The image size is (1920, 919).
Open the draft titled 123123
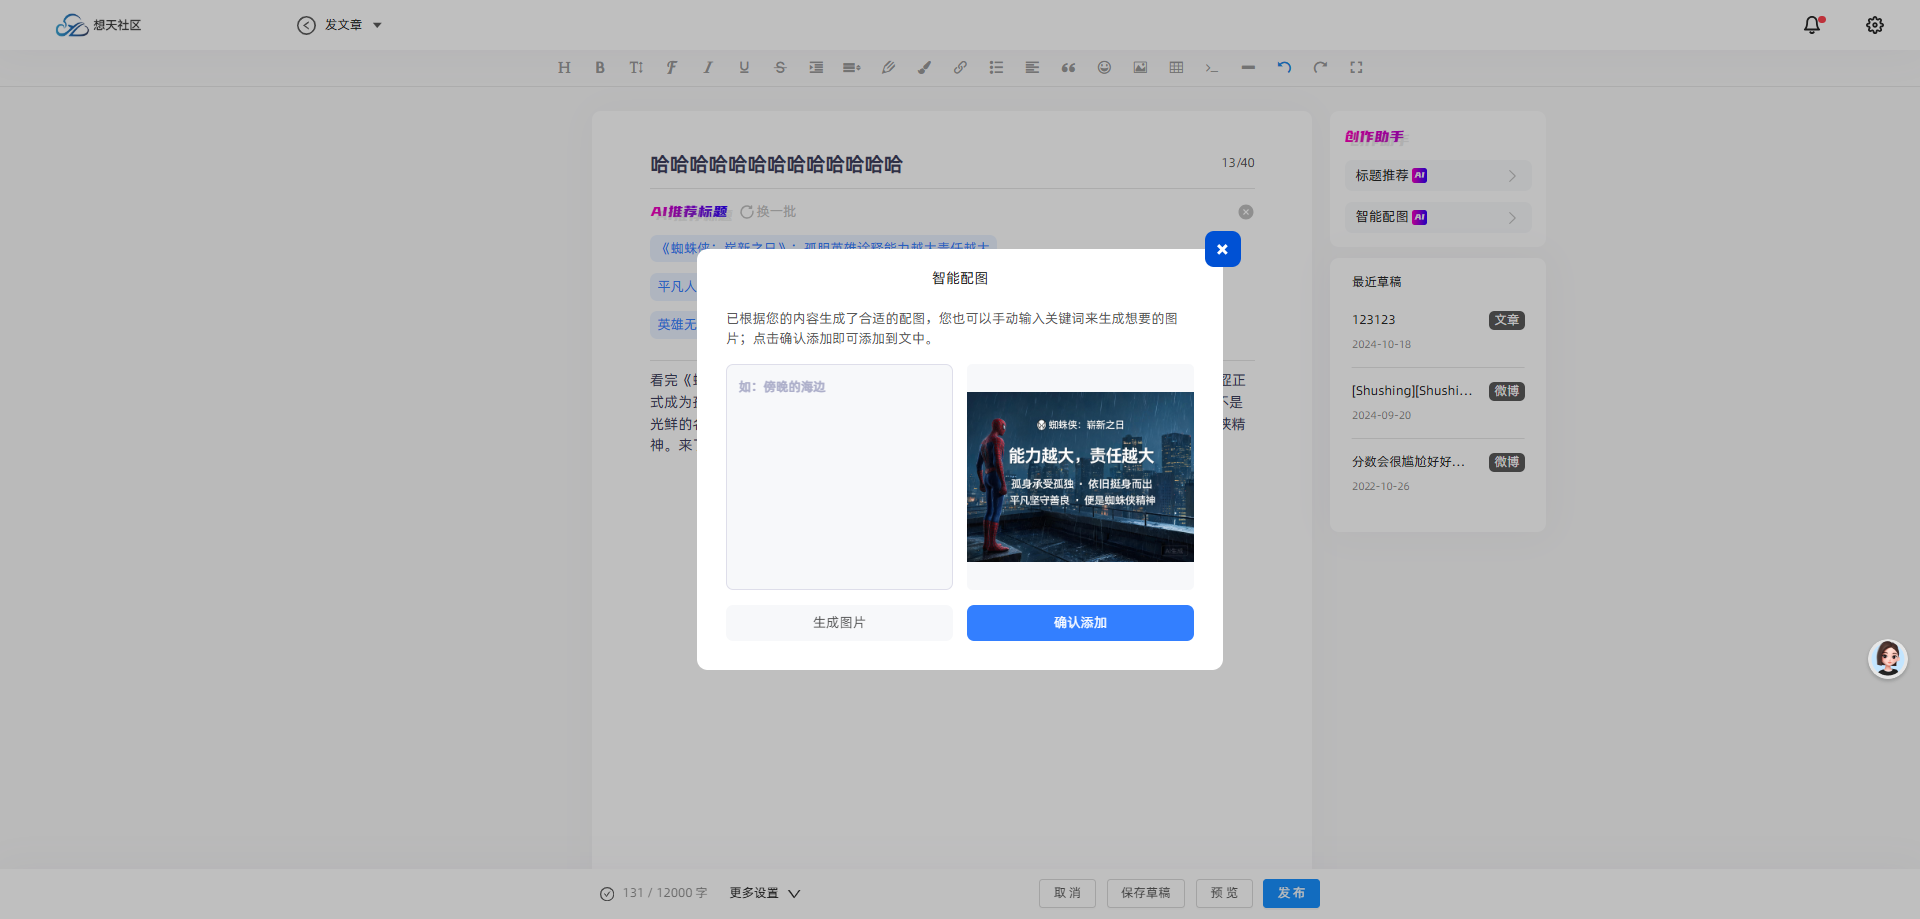pyautogui.click(x=1374, y=320)
